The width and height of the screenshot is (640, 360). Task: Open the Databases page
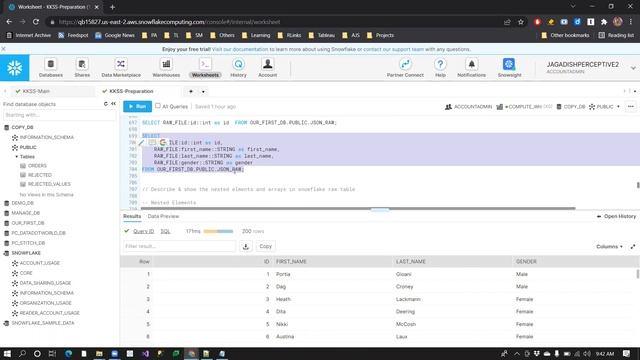pos(51,68)
